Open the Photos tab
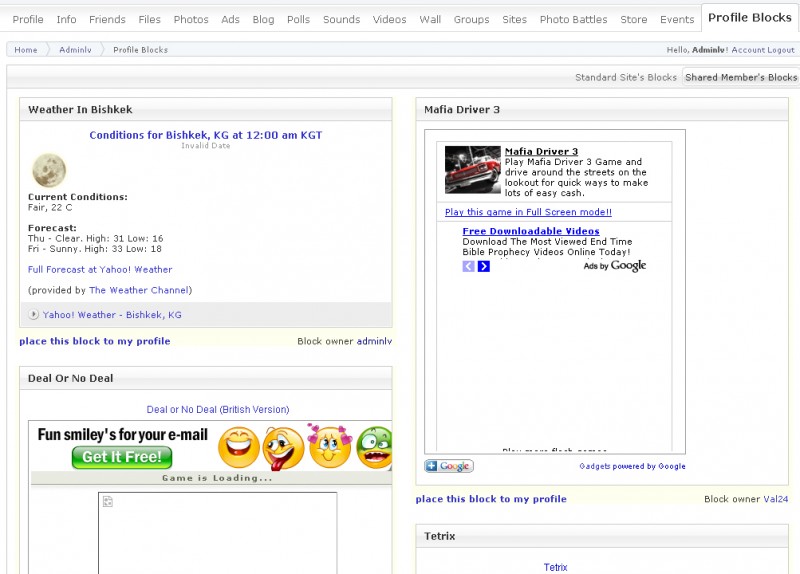The width and height of the screenshot is (800, 574). point(191,19)
